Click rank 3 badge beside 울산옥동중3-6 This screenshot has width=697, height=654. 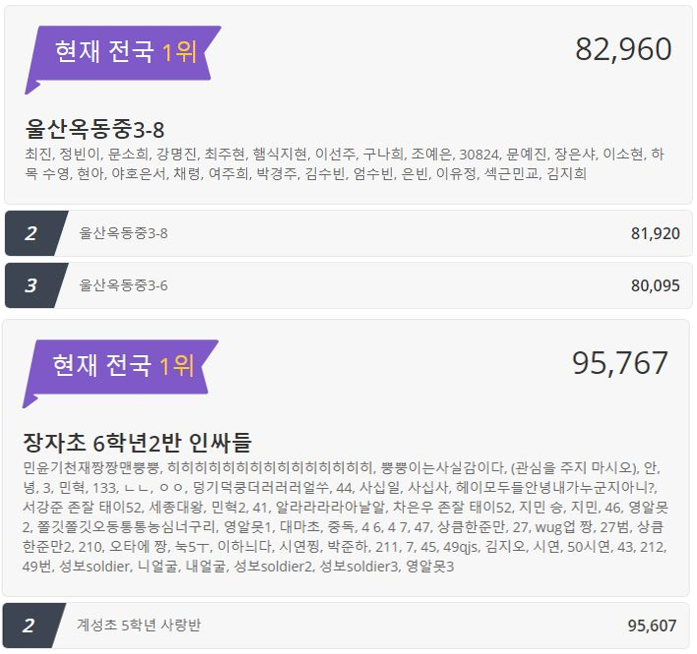click(36, 285)
